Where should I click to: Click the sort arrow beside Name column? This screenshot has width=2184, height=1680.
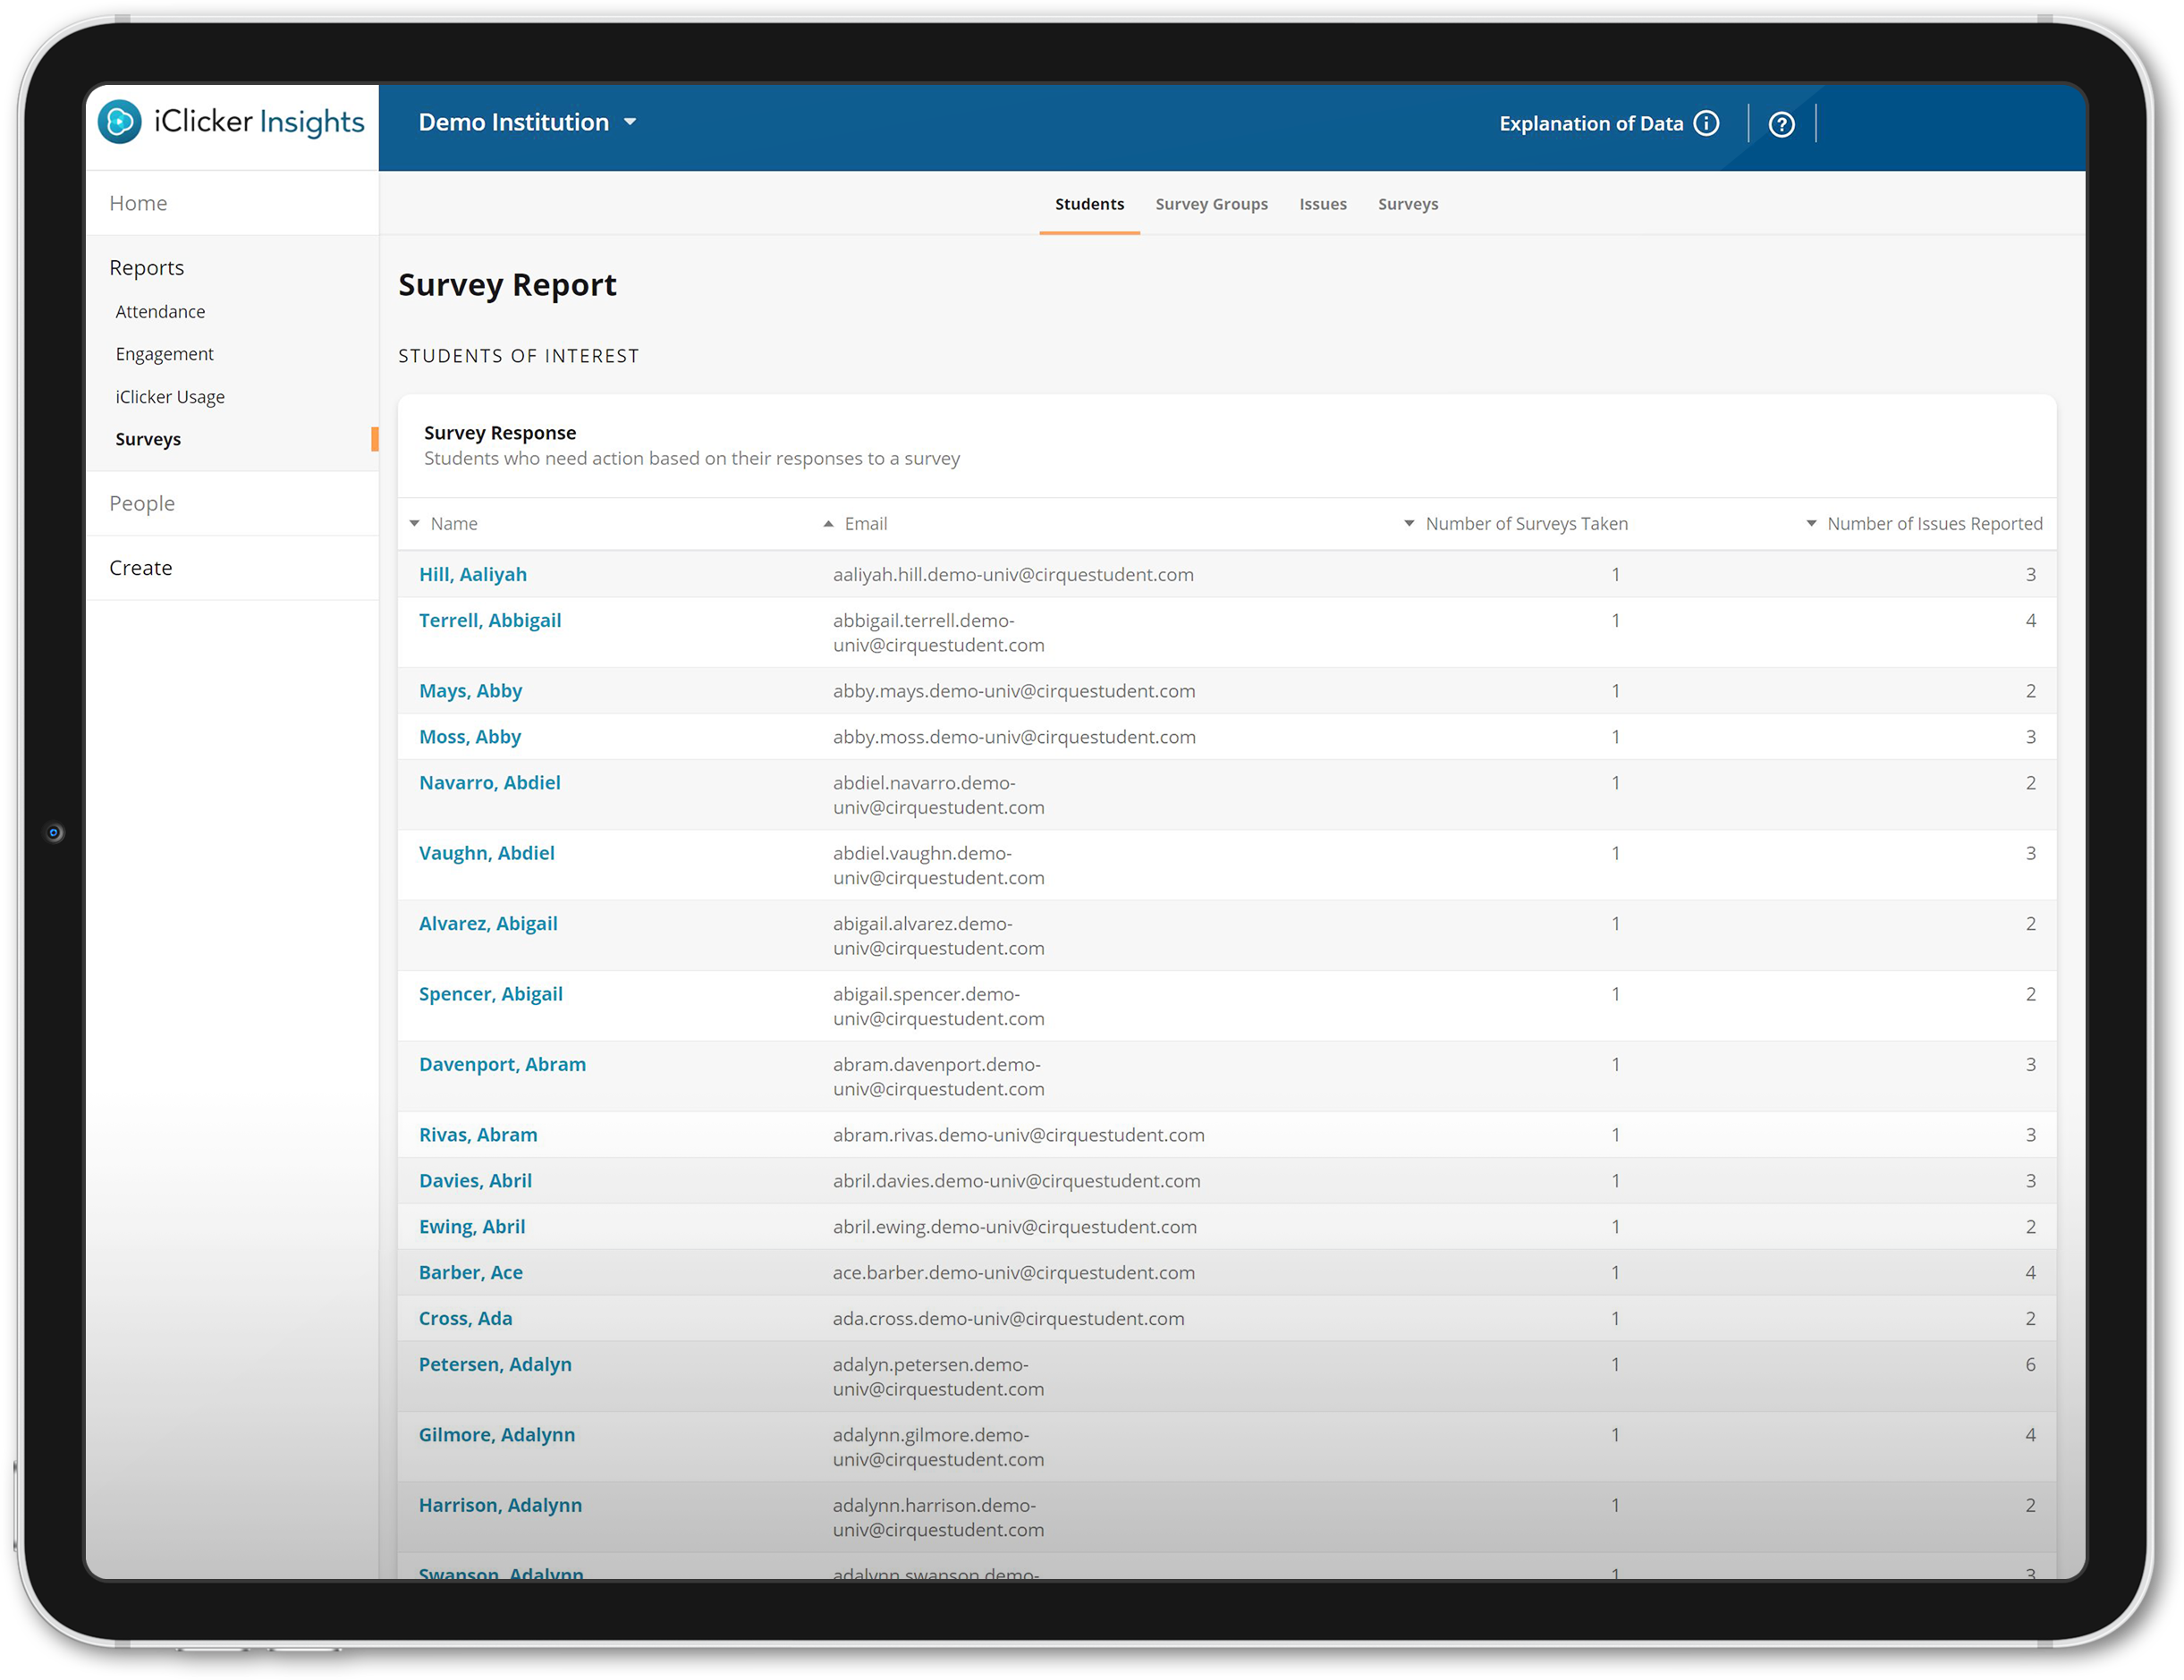coord(415,523)
